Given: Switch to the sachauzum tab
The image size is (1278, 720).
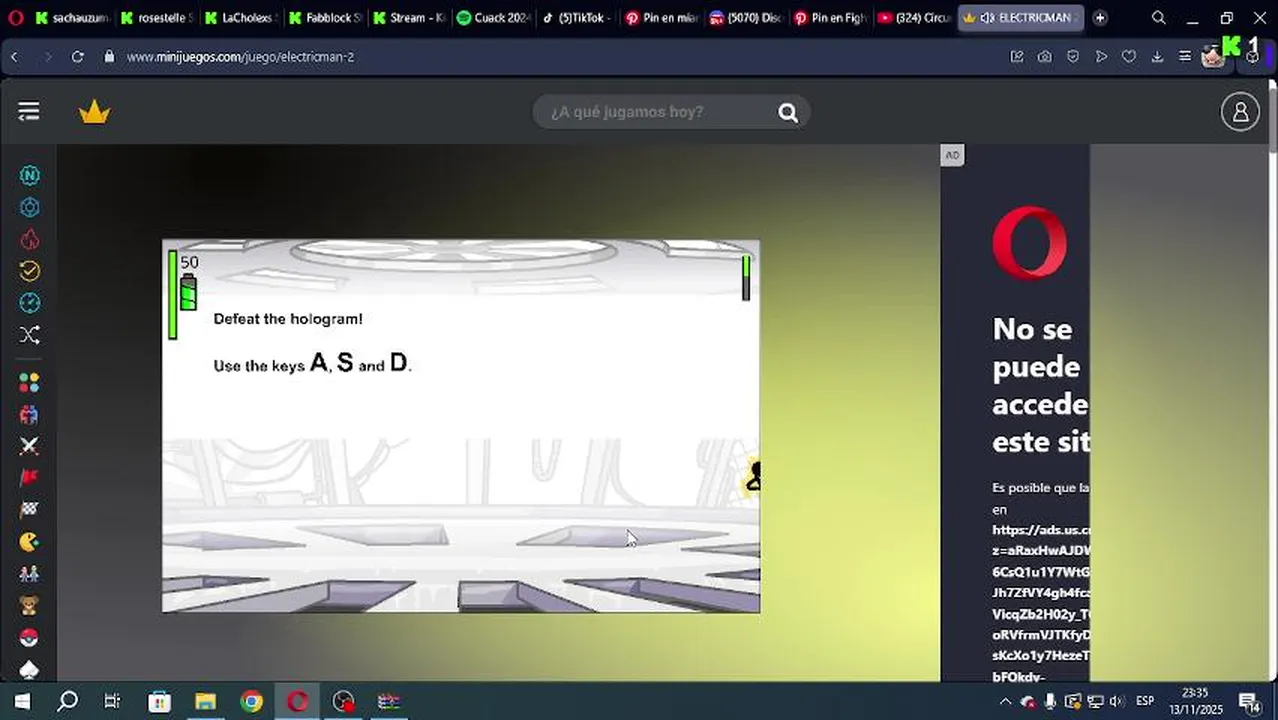Looking at the screenshot, I should 70,18.
